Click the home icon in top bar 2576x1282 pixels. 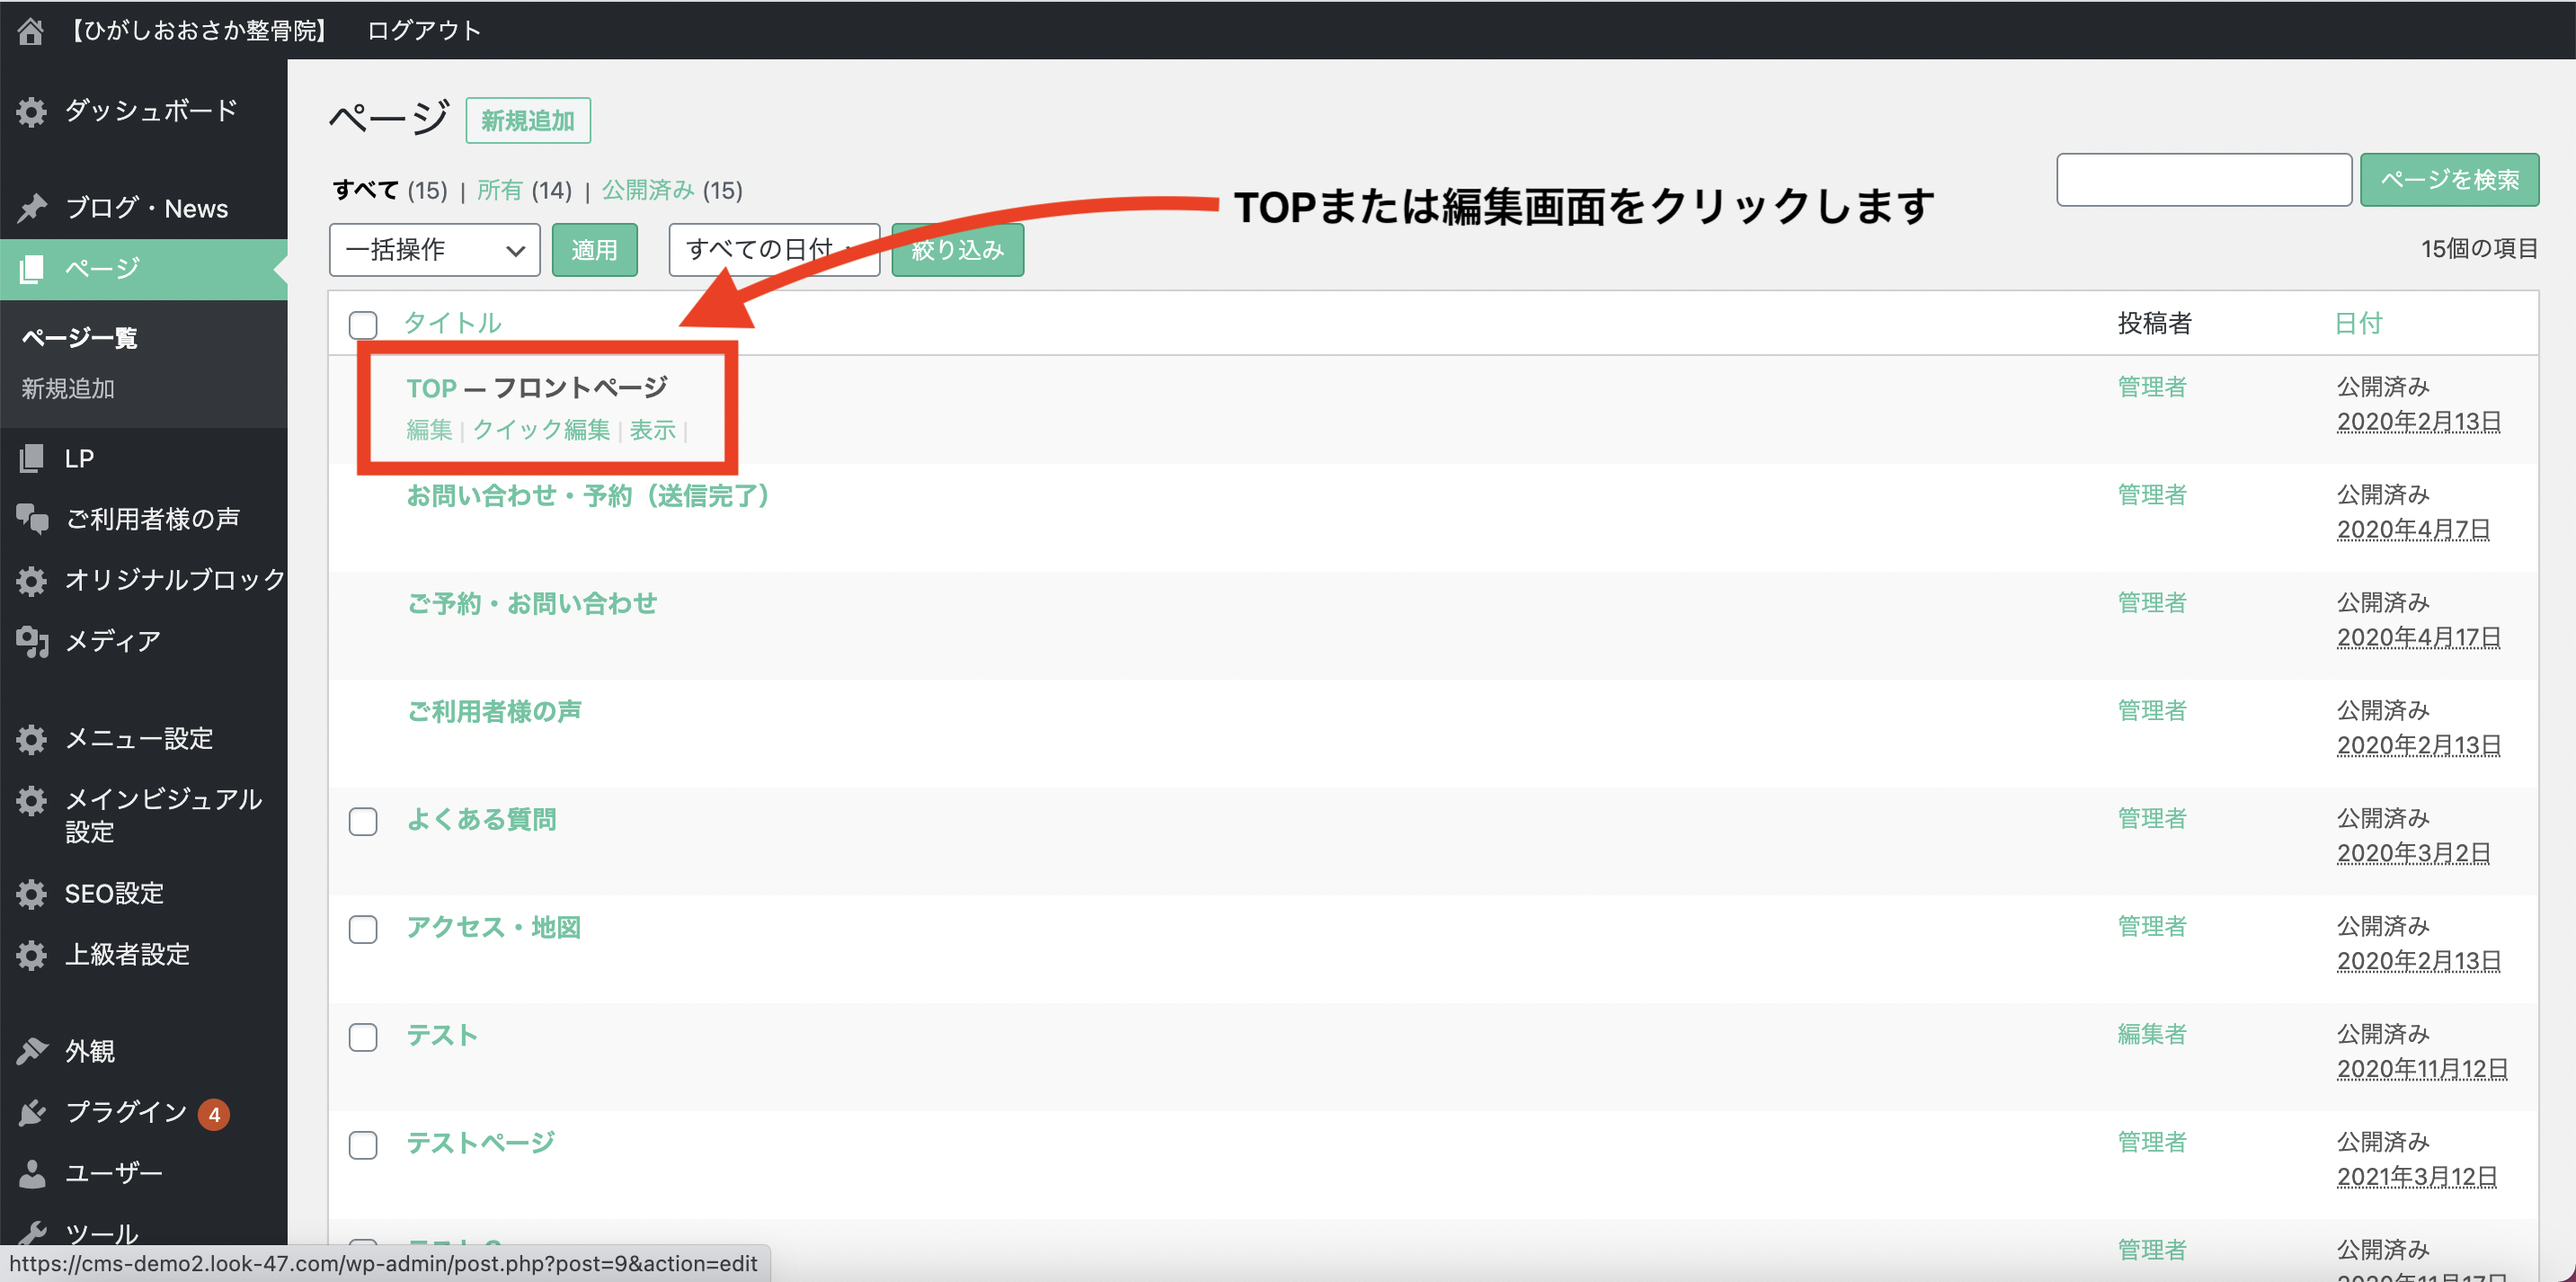[x=30, y=30]
